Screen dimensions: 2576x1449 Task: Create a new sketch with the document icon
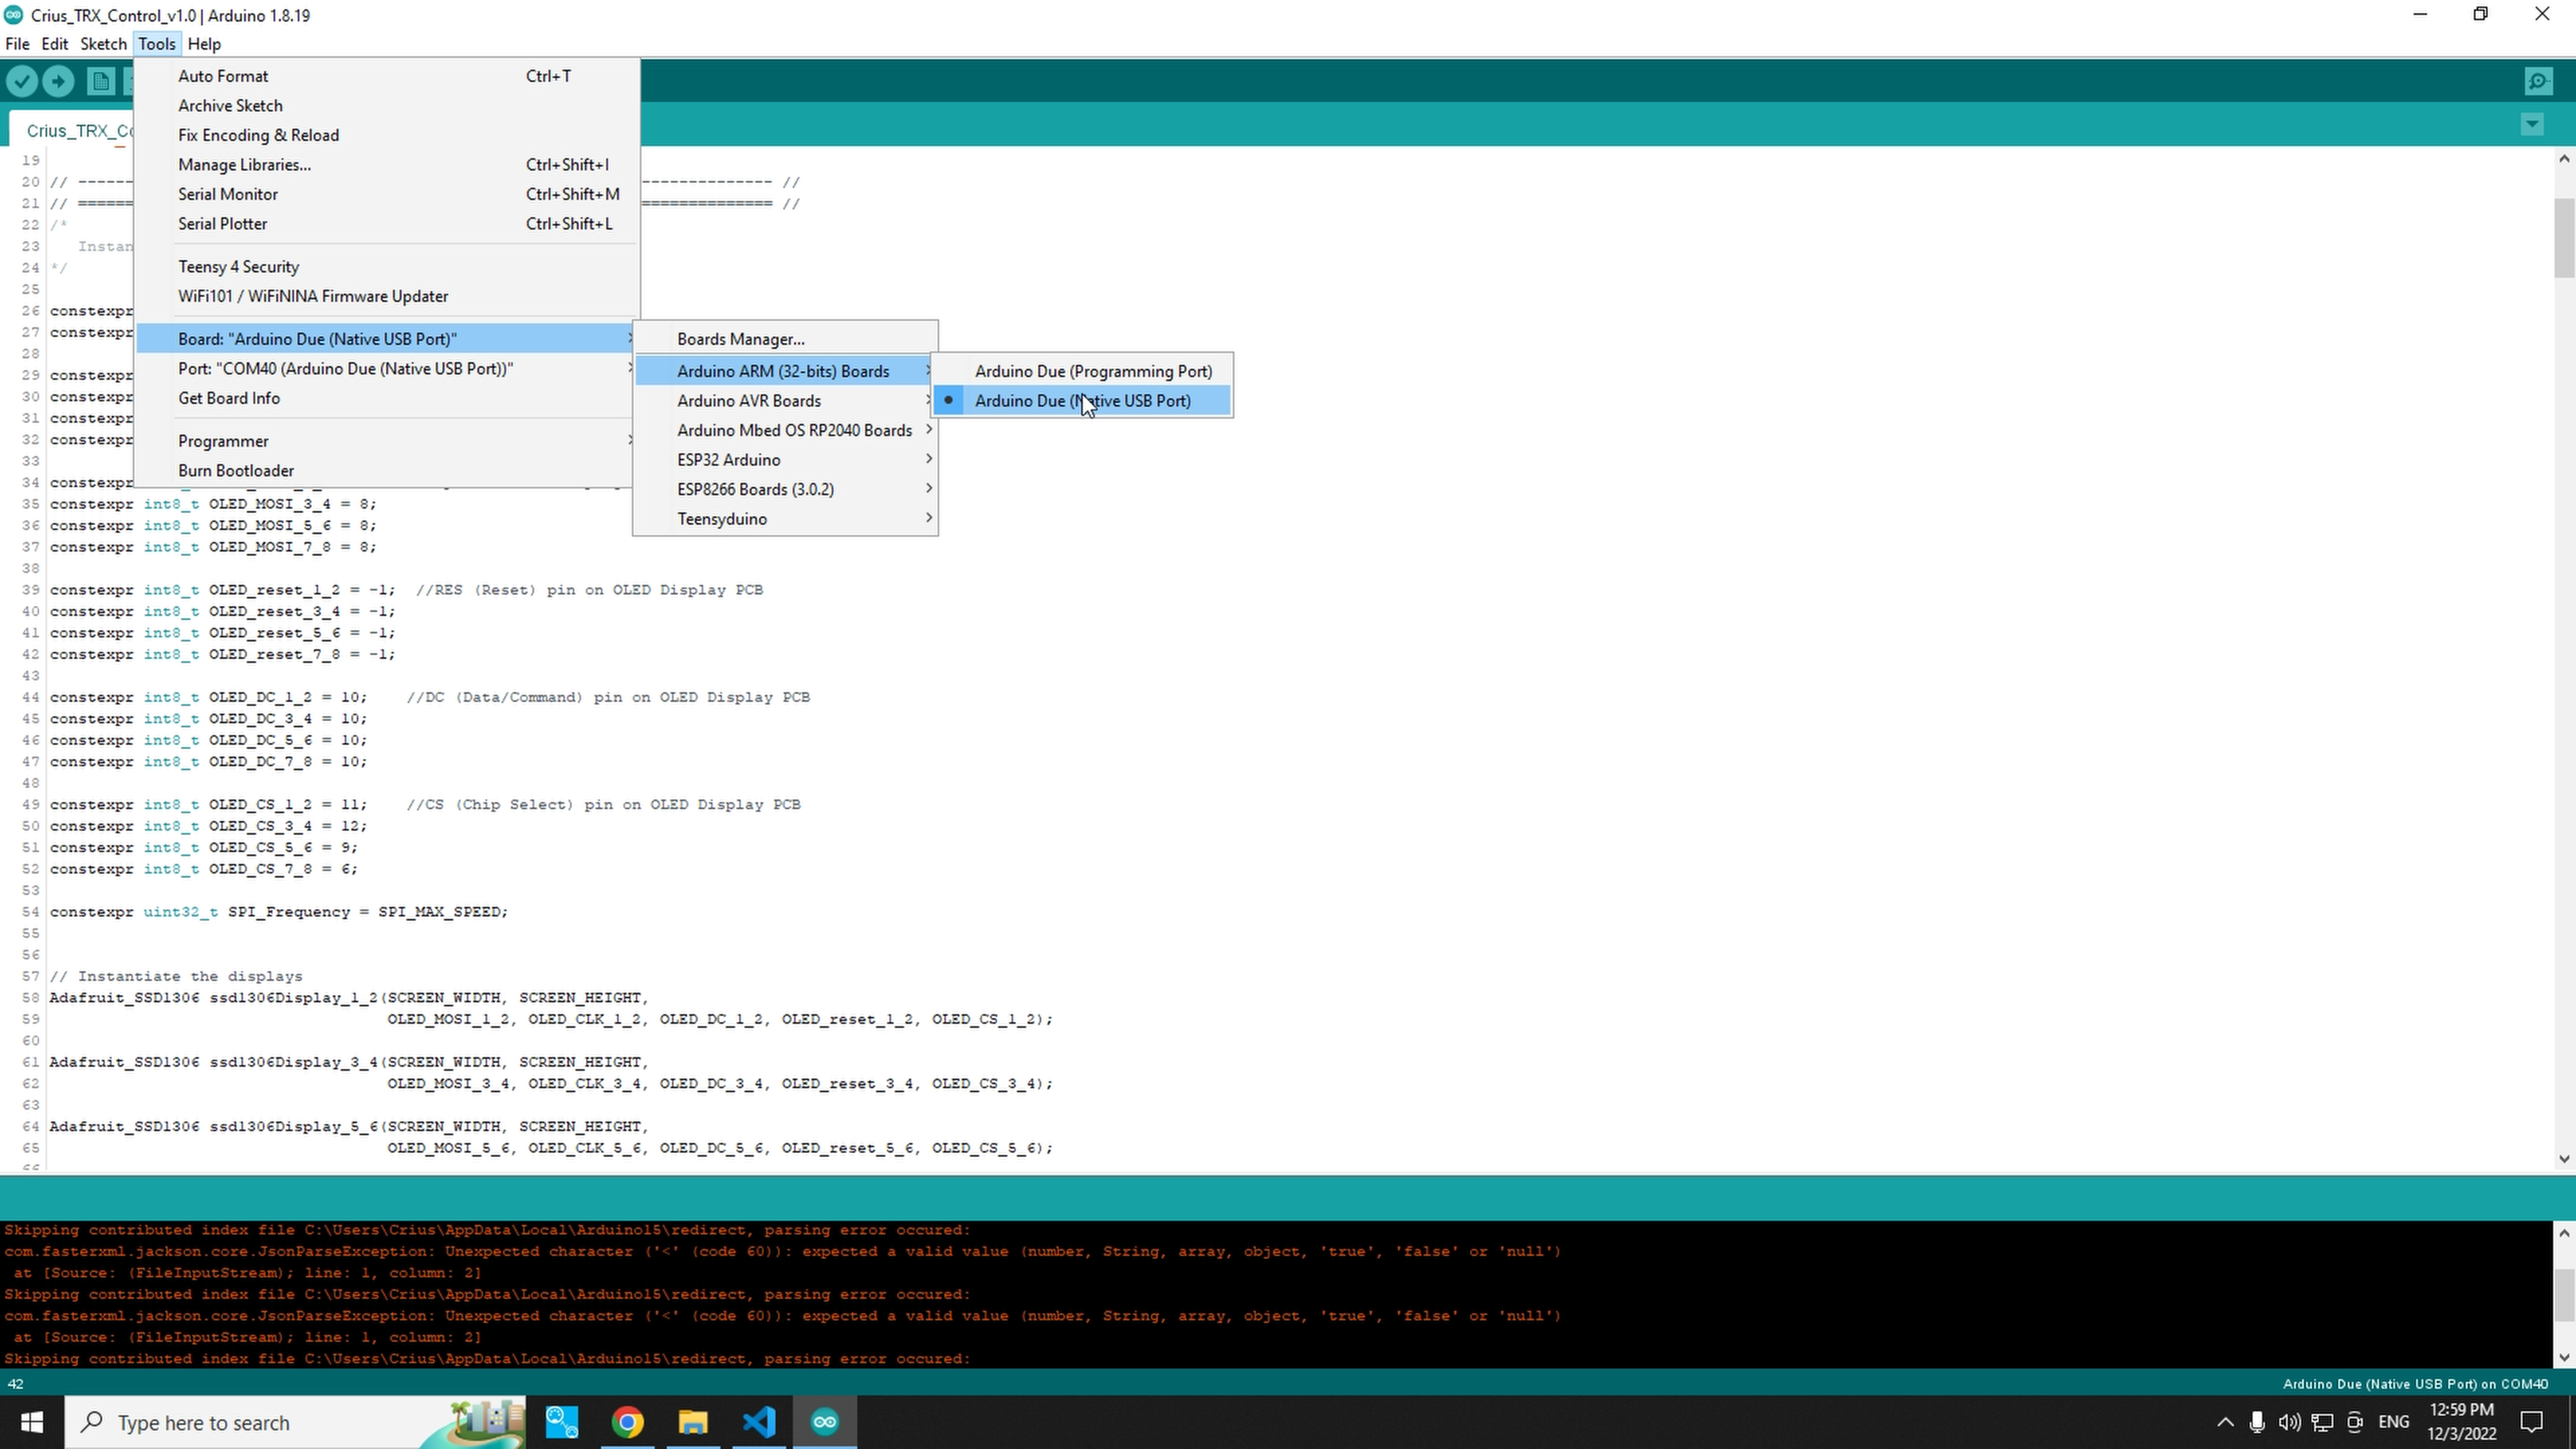pos(101,81)
